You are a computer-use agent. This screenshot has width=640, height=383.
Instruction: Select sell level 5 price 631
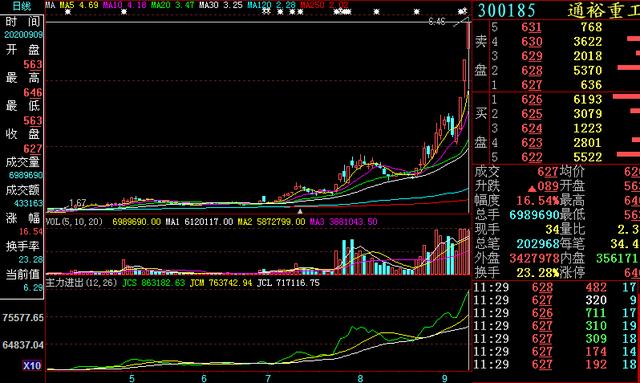pyautogui.click(x=531, y=27)
